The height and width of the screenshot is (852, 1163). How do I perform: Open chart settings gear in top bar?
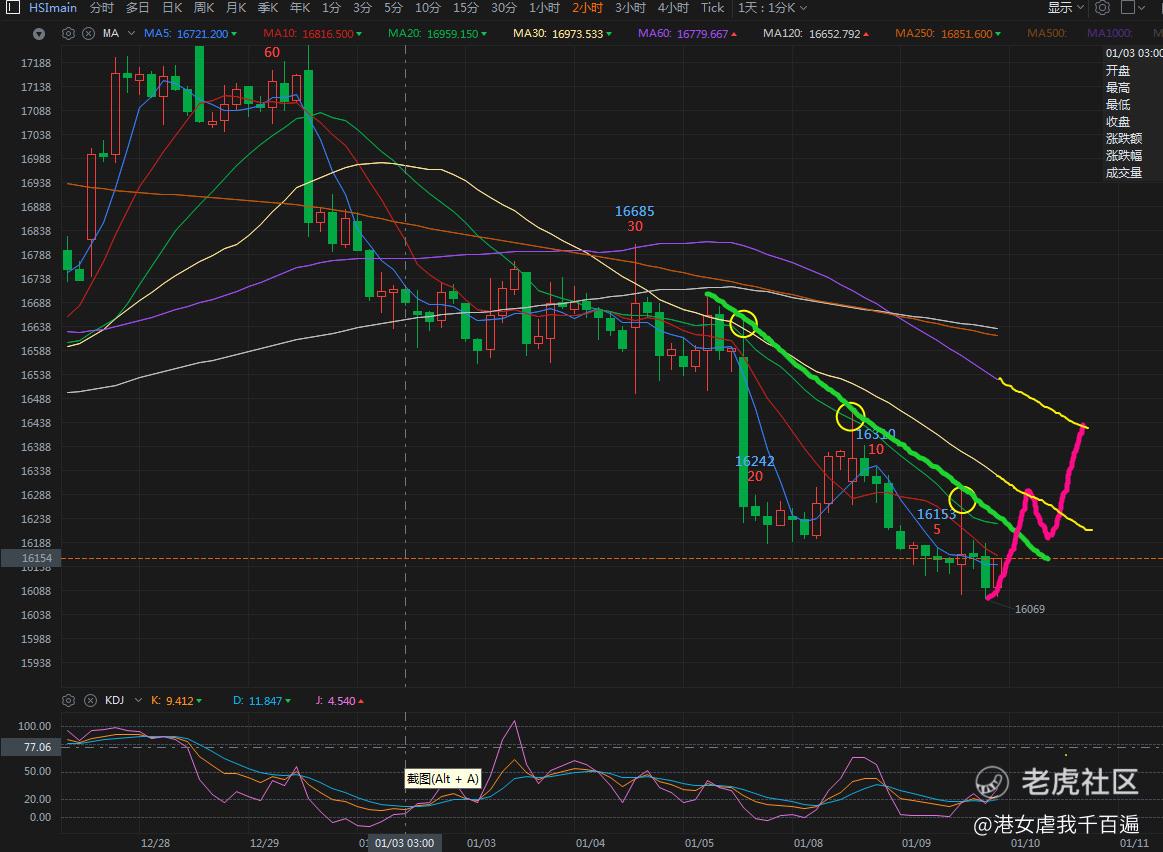click(x=1102, y=8)
